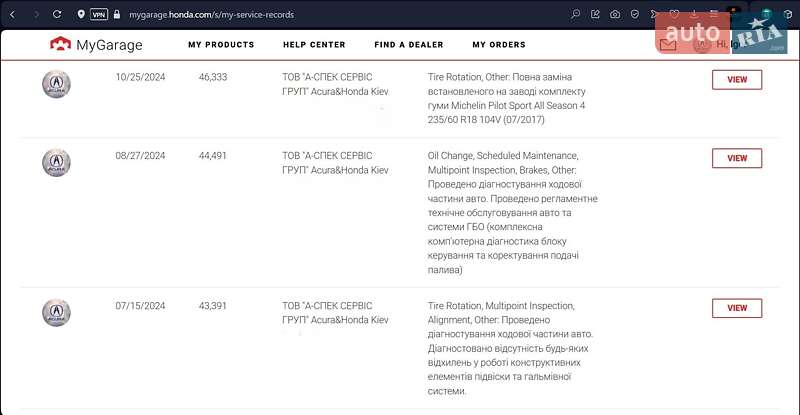Click Acura logo beside the 07/15/2024 record
800x415 pixels.
pyautogui.click(x=56, y=312)
